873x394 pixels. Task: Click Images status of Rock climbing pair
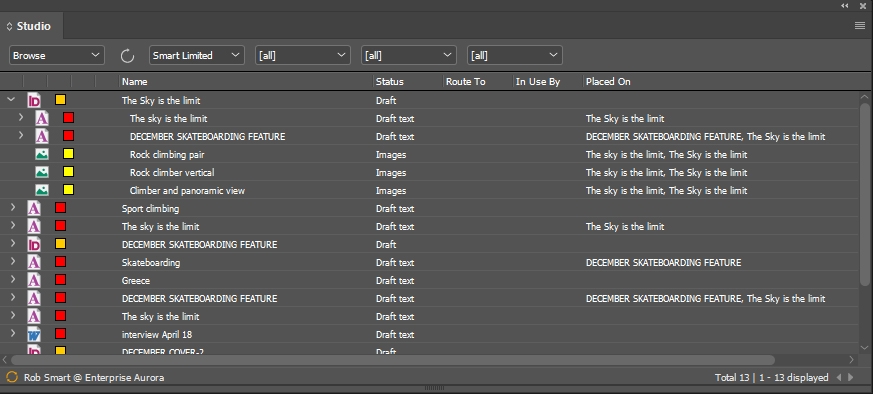point(391,155)
